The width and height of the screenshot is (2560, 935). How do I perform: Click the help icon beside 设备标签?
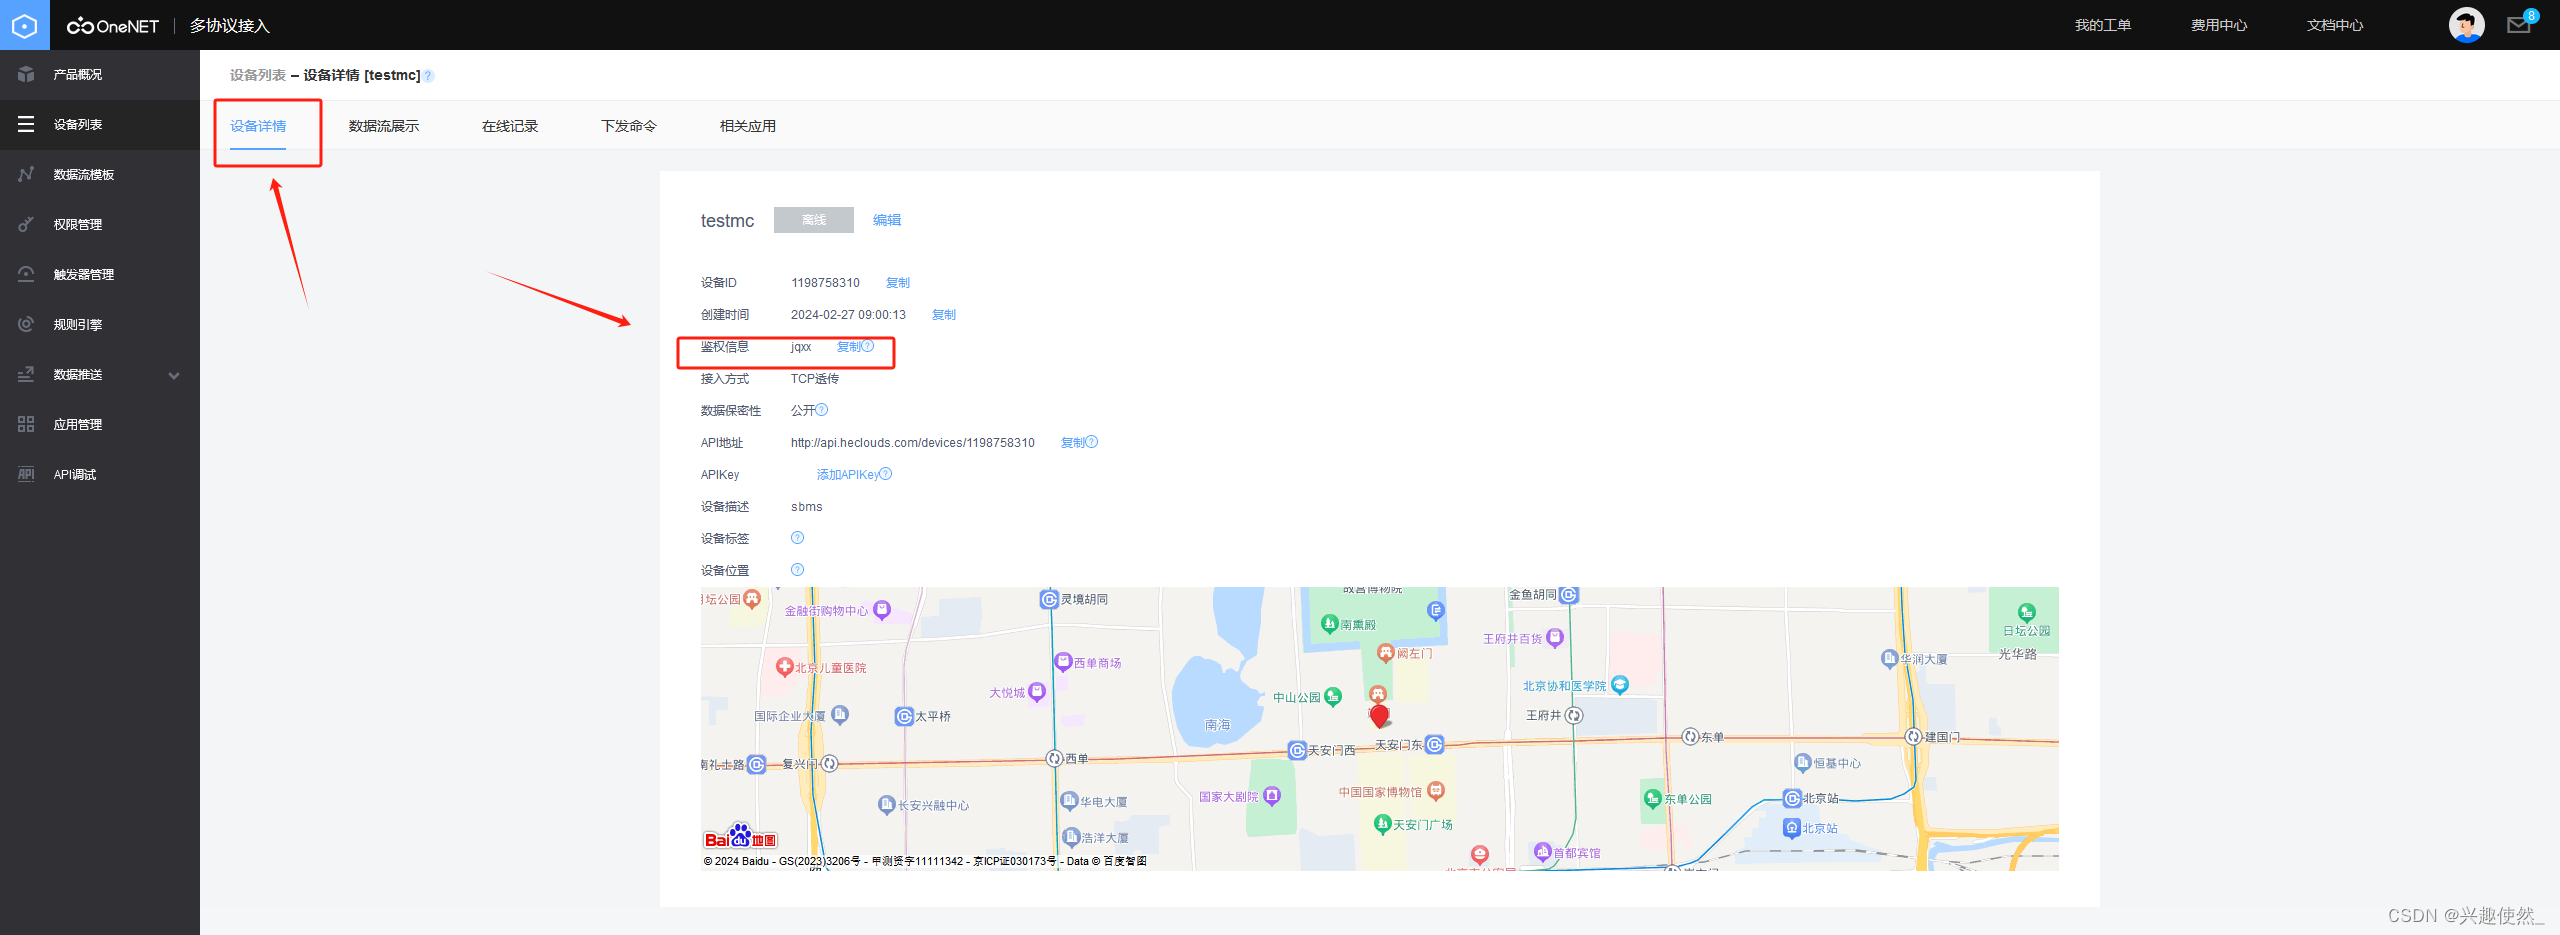pyautogui.click(x=797, y=538)
